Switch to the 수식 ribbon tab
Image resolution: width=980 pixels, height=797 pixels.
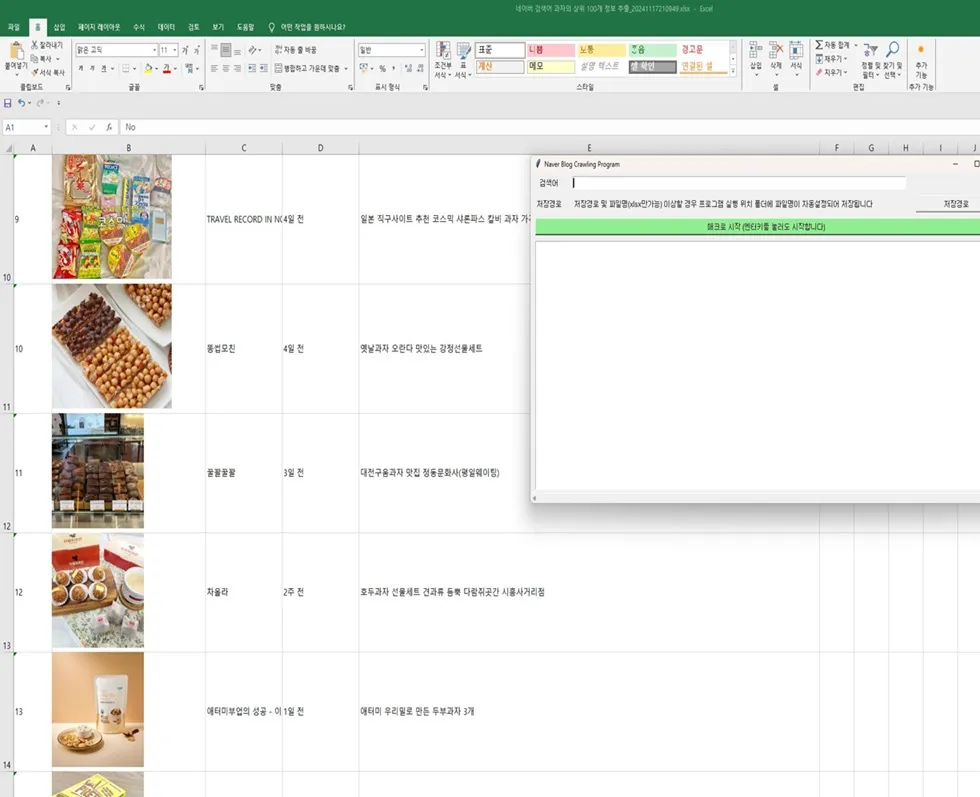[139, 27]
